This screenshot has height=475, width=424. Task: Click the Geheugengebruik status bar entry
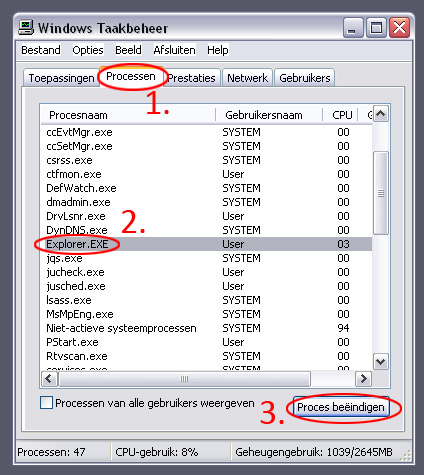[x=314, y=452]
